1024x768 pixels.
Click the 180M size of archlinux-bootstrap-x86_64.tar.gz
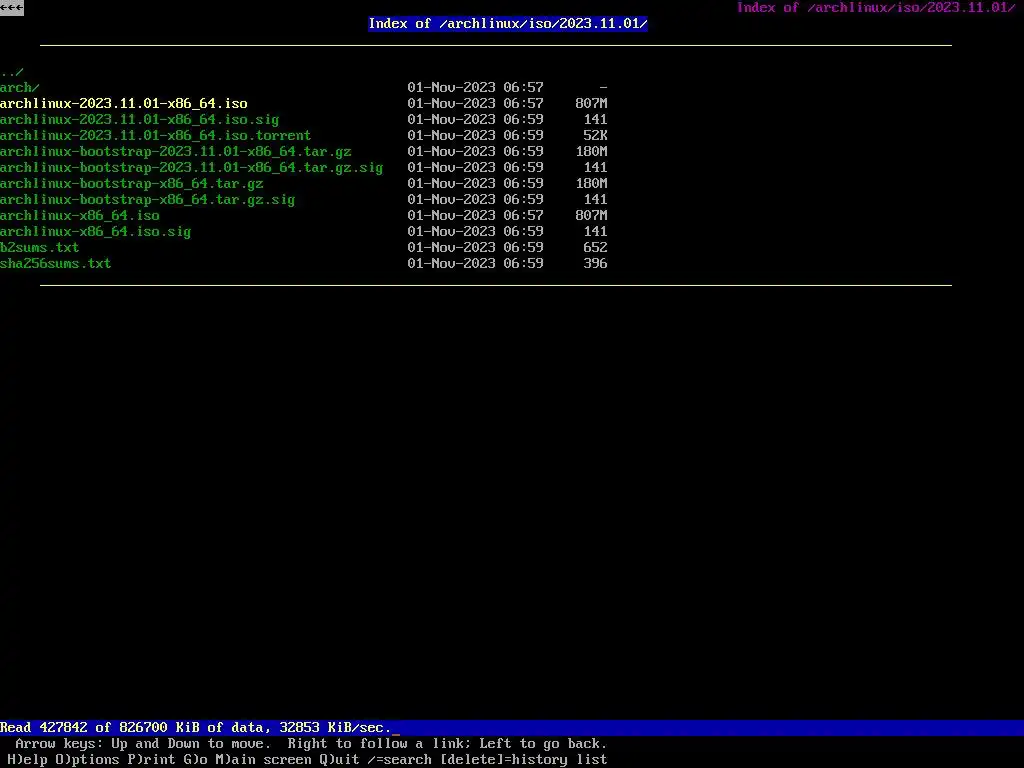tap(592, 184)
